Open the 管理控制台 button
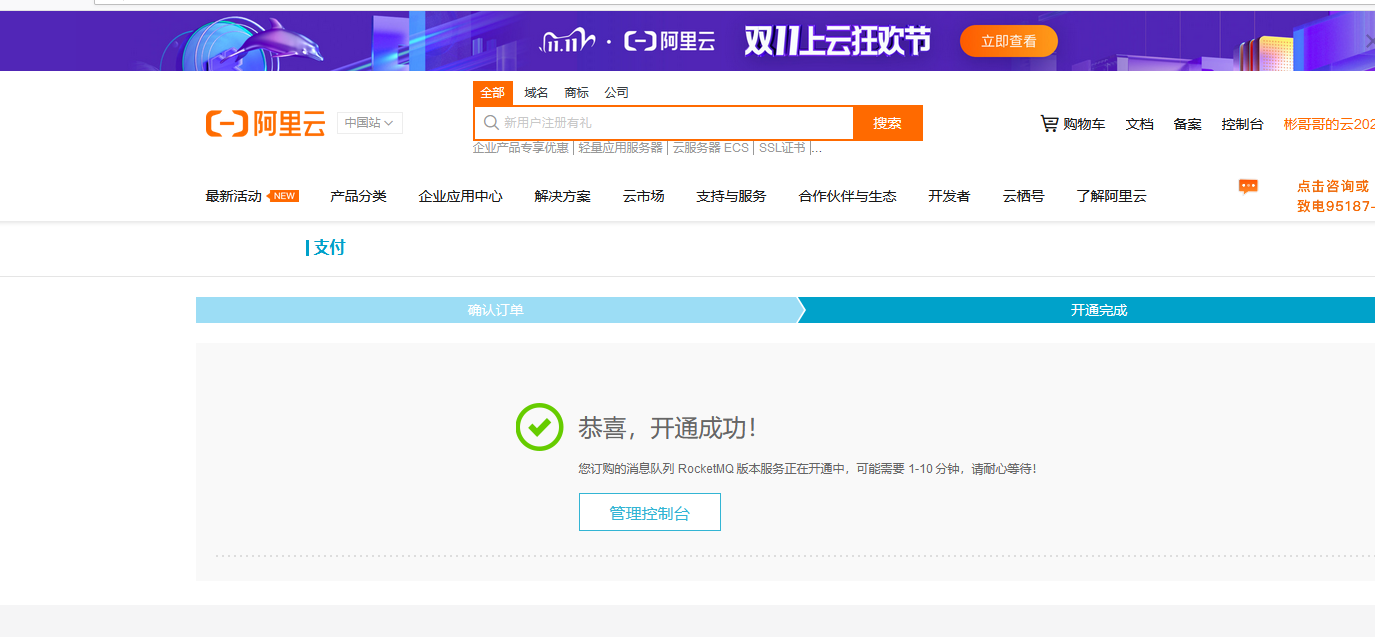The height and width of the screenshot is (637, 1375). coord(650,512)
